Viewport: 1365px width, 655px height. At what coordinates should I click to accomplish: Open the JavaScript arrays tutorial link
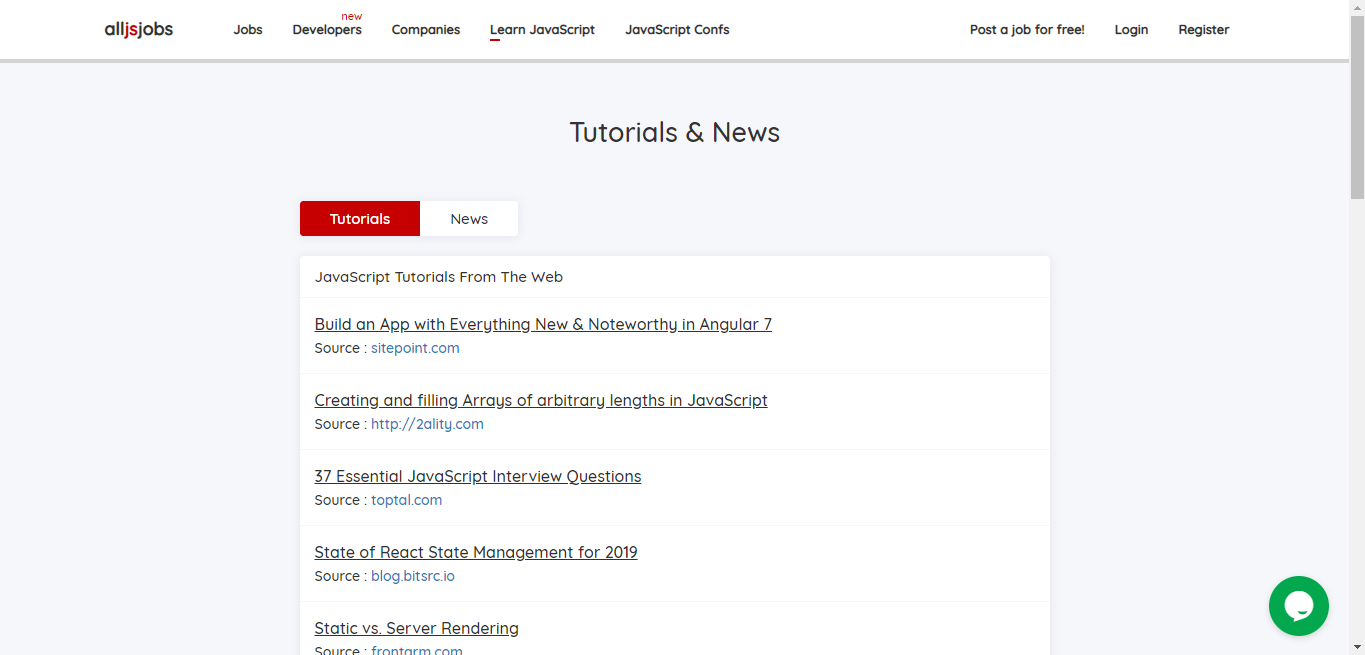tap(541, 400)
